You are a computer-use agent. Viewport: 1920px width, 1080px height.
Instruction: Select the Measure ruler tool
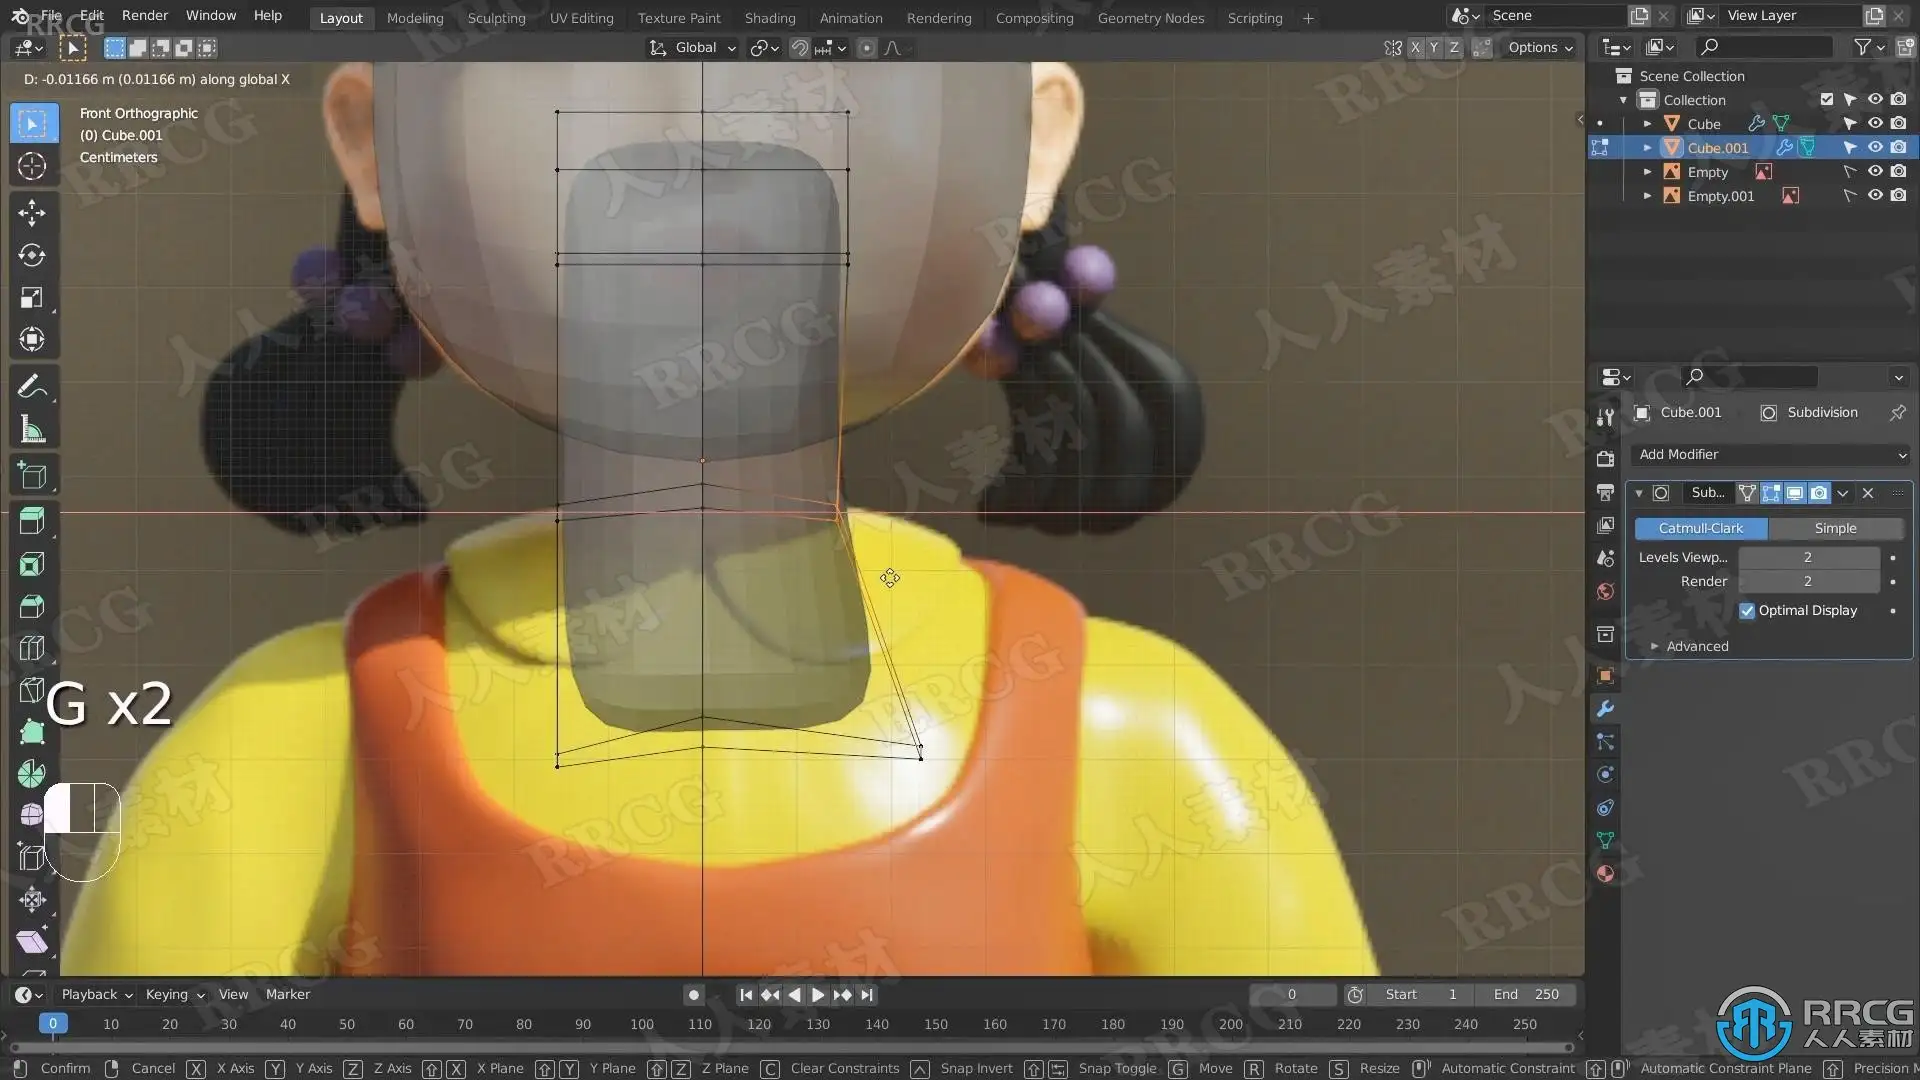(32, 430)
